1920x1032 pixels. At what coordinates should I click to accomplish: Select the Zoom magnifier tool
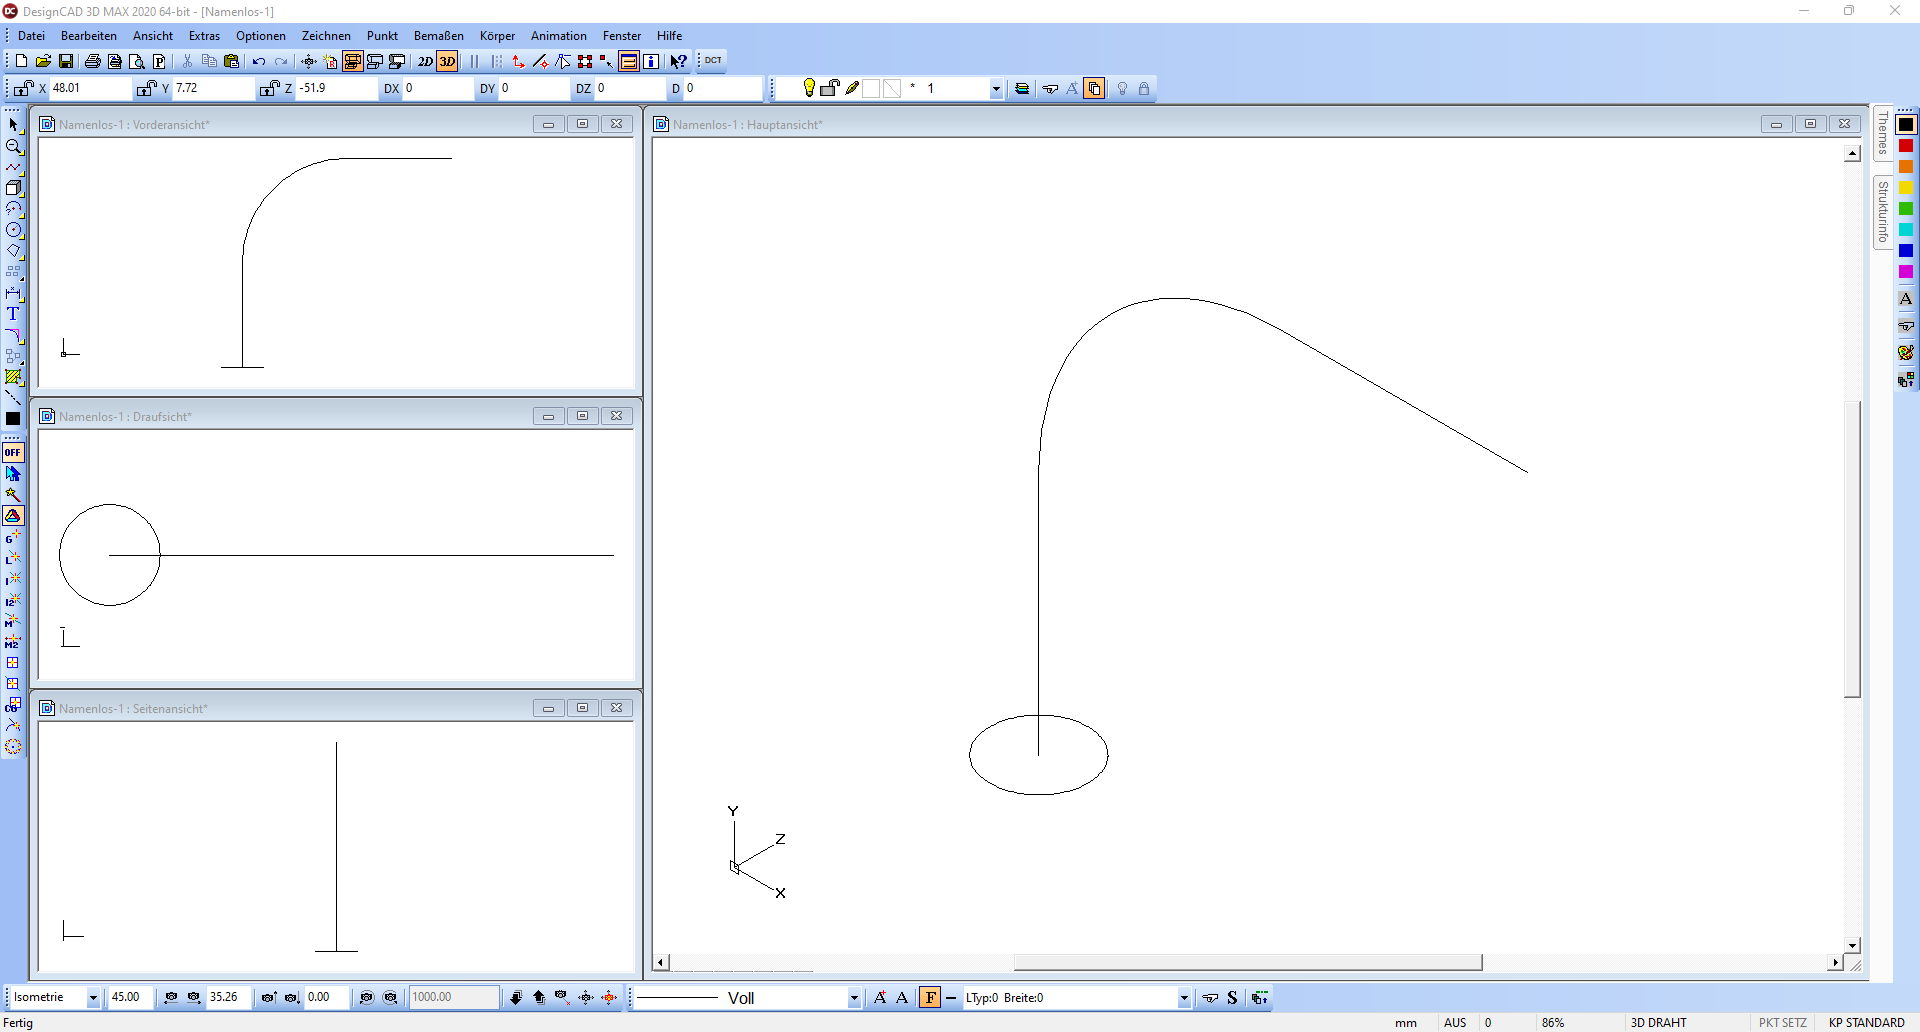[13, 146]
